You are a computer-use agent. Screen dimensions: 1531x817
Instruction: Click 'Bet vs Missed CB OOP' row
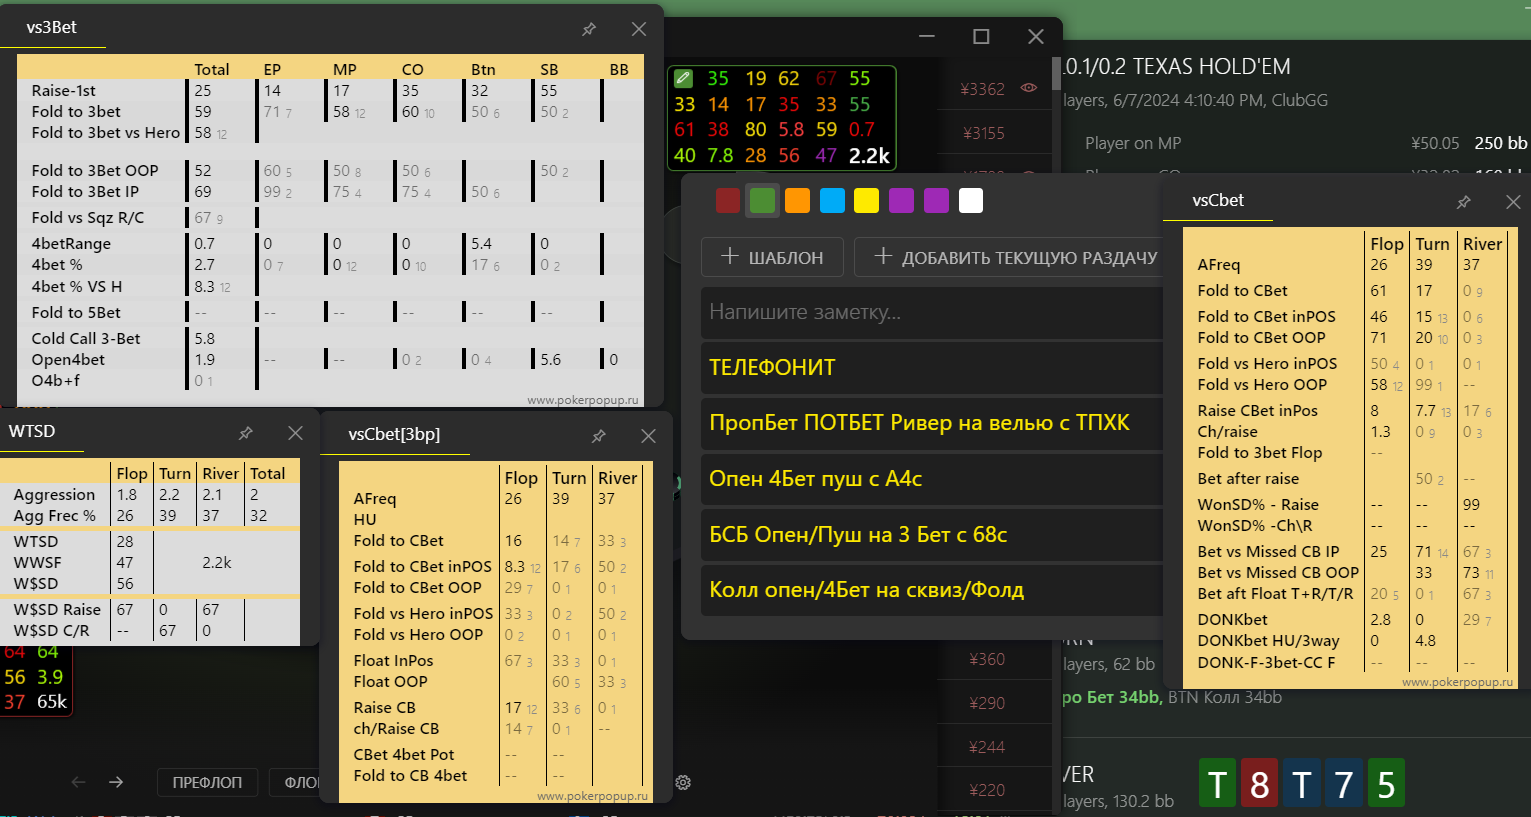pyautogui.click(x=1278, y=573)
